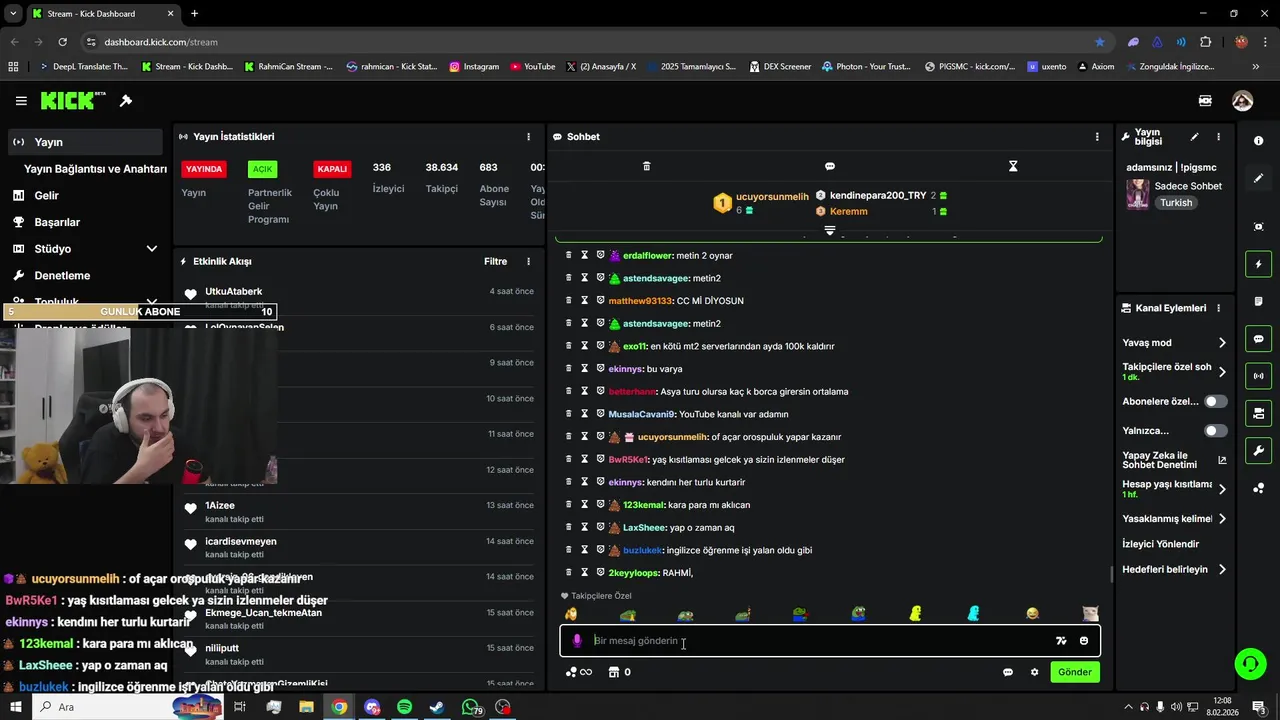Click username ucuyorsunmelih in leaderboard
Image resolution: width=1280 pixels, height=720 pixels.
point(772,197)
